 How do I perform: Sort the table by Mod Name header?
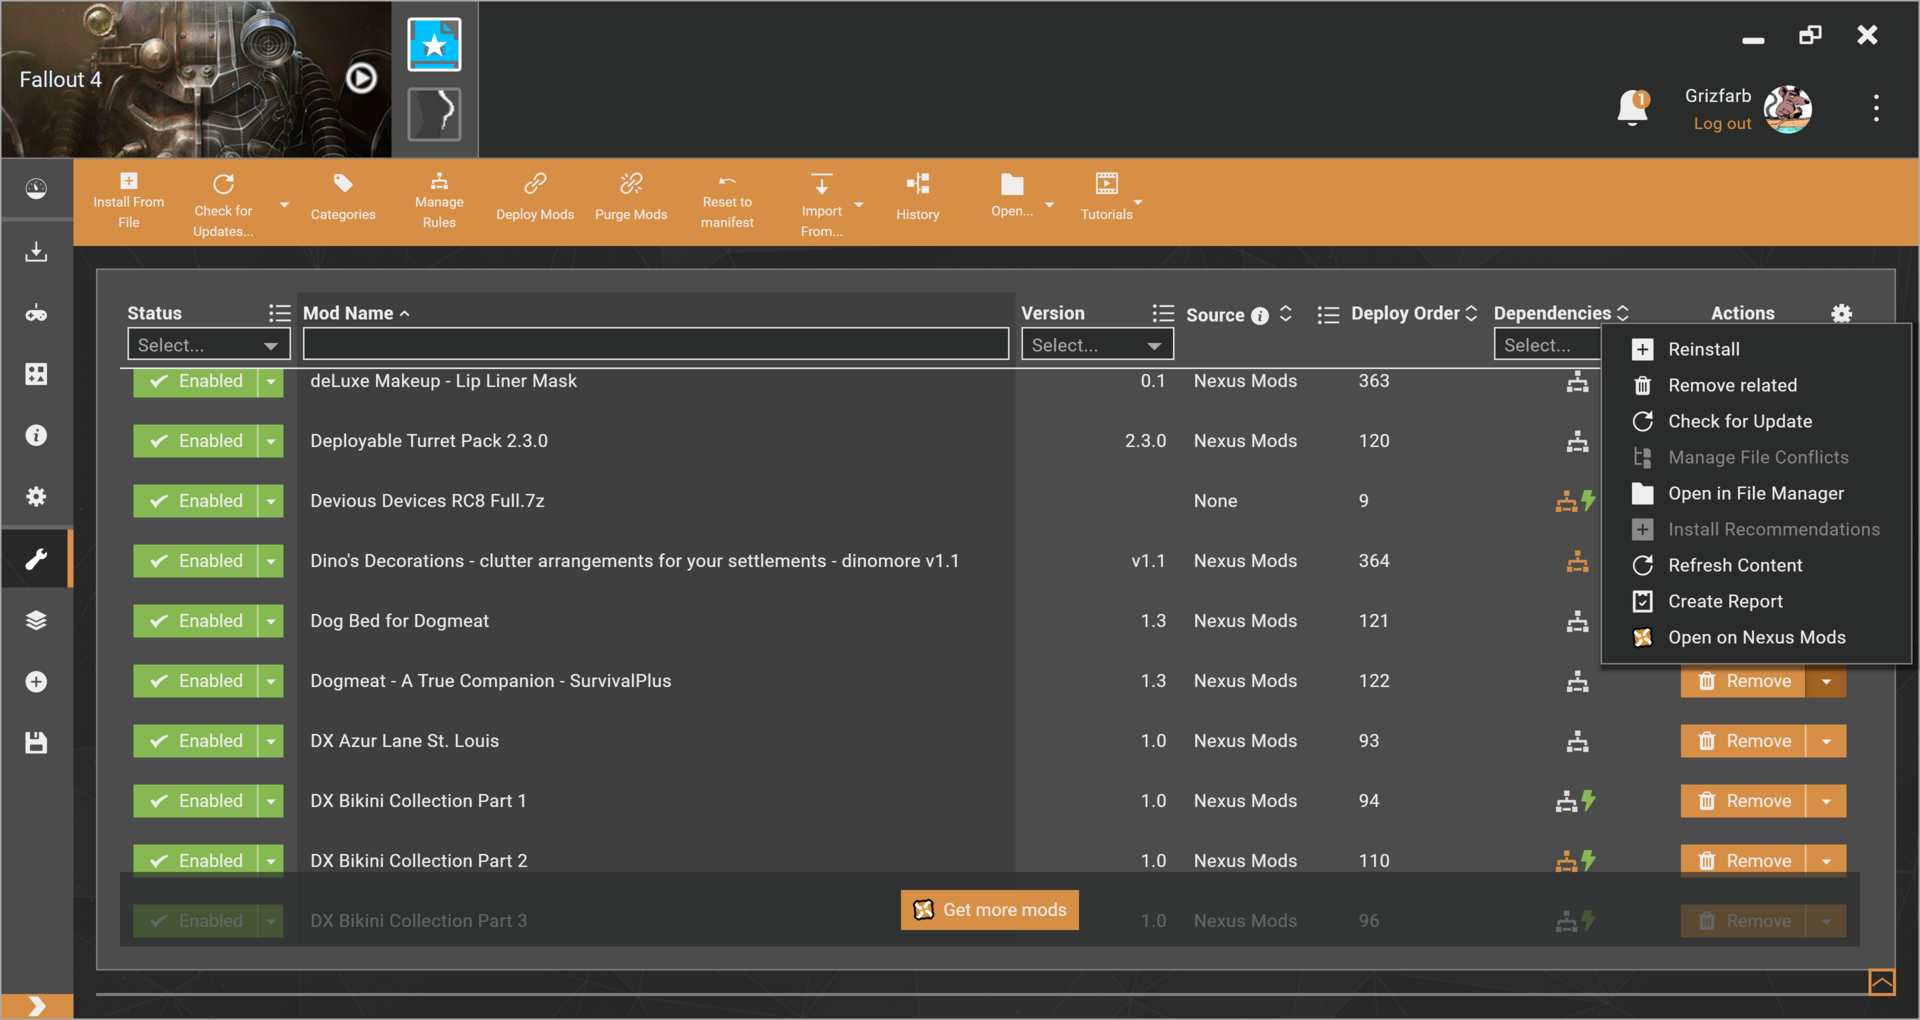click(x=348, y=313)
